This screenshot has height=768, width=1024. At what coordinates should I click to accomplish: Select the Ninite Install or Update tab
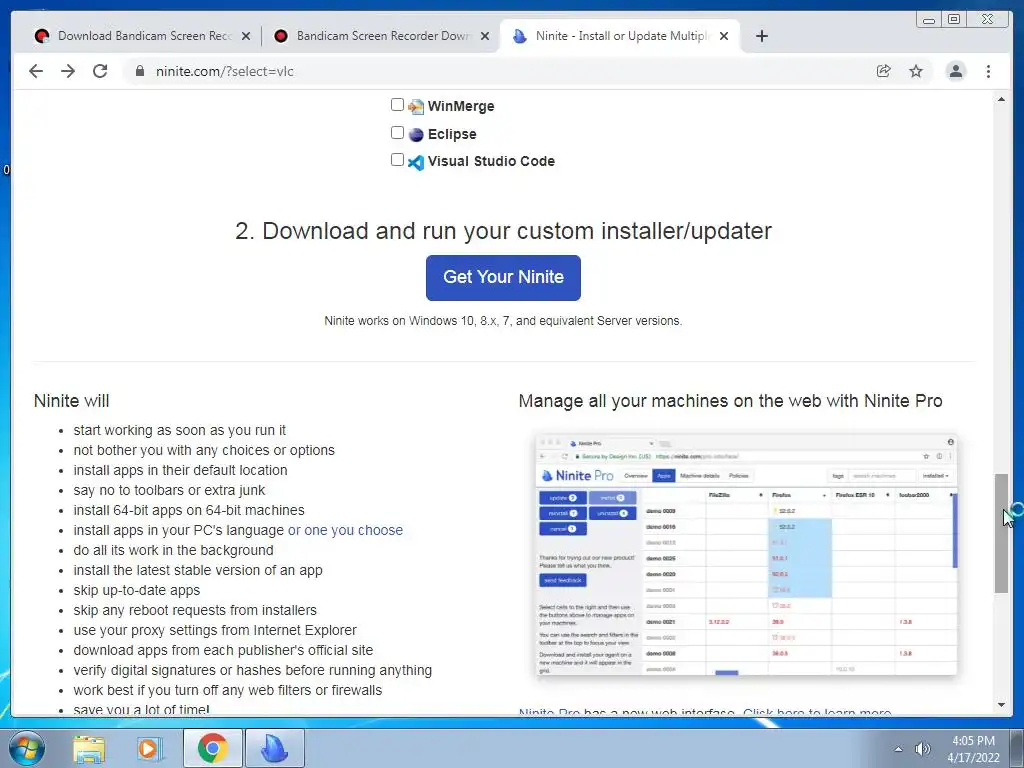[620, 36]
